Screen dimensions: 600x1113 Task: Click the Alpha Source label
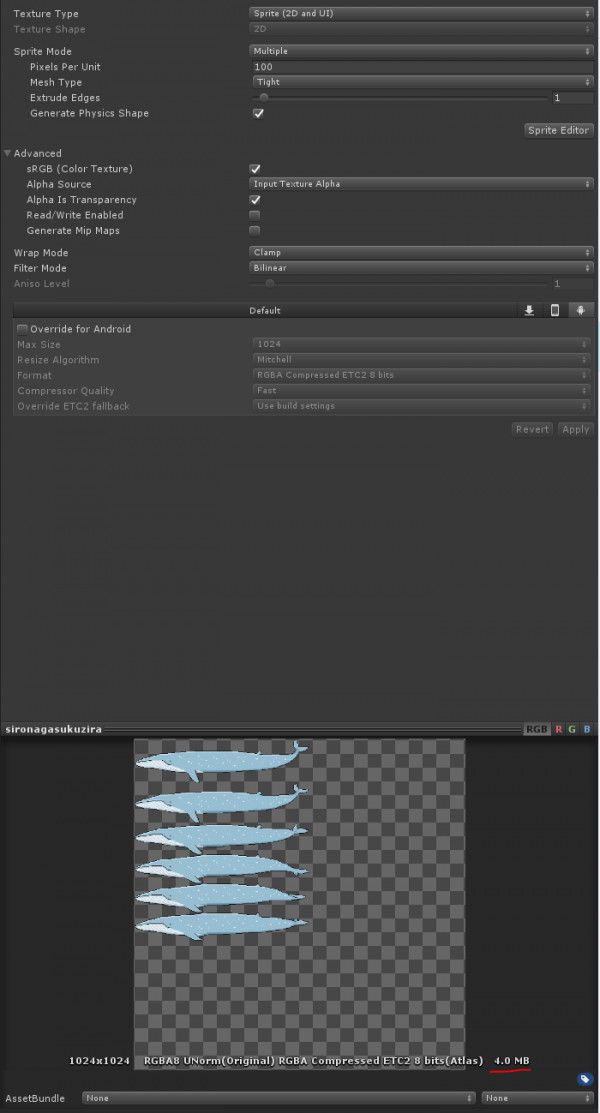[x=59, y=185]
